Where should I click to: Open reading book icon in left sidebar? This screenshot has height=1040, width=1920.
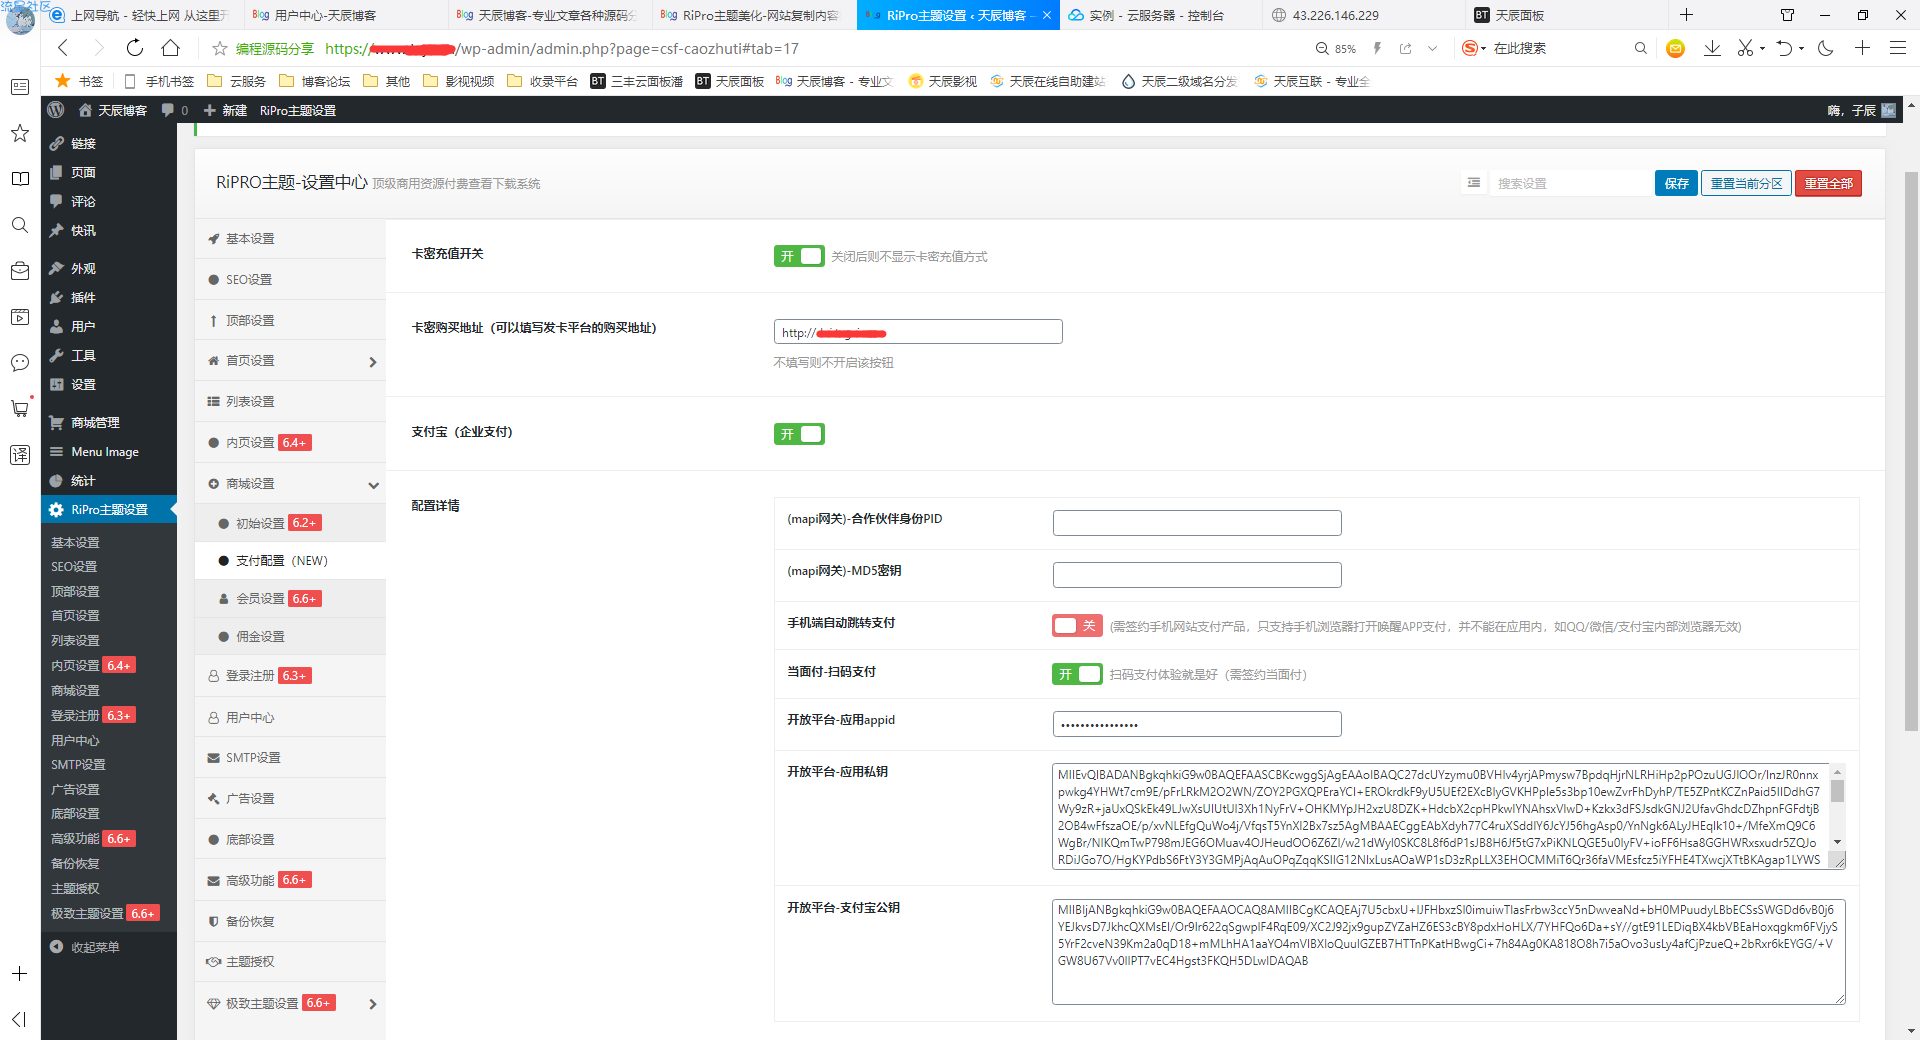coord(20,179)
